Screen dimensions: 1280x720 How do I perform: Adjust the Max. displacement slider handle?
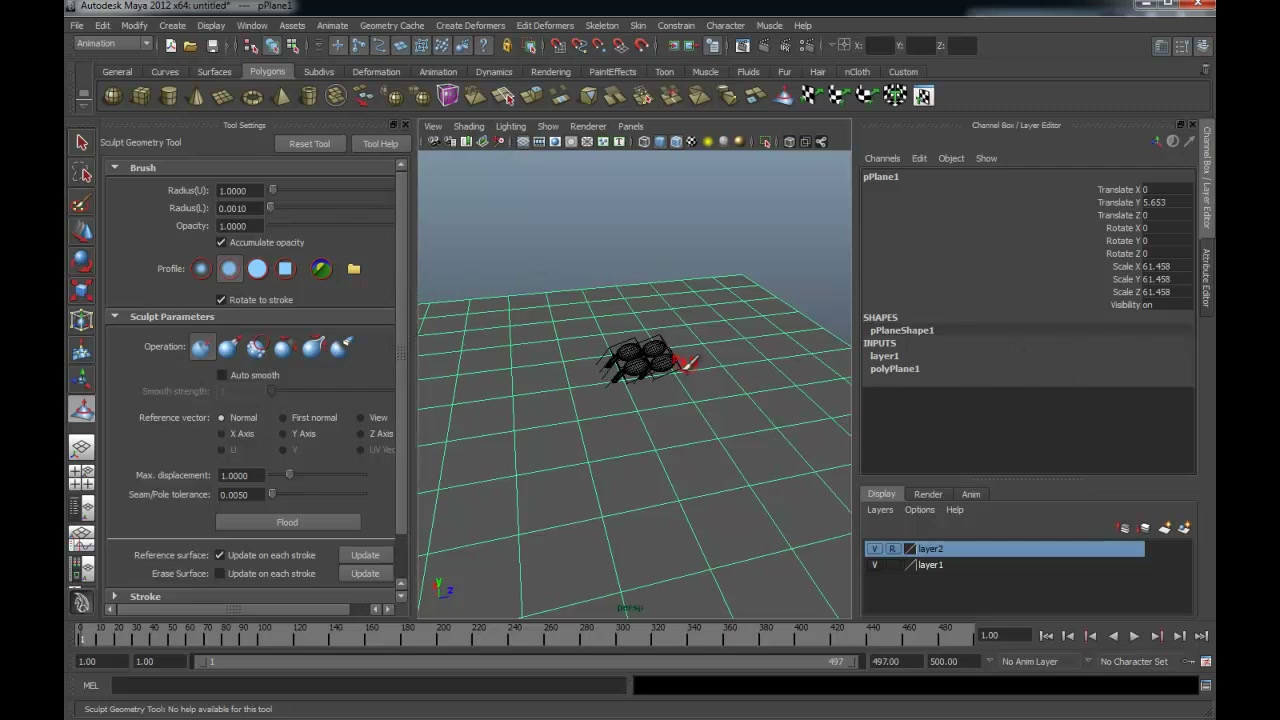pos(290,475)
